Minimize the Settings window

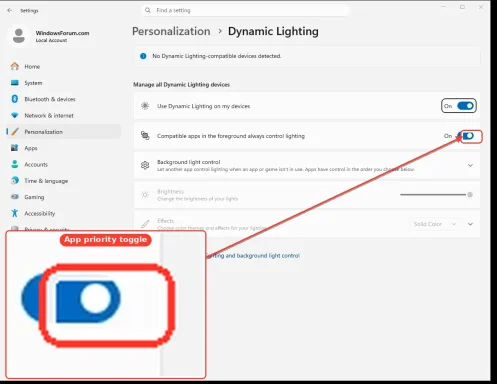[x=444, y=7]
